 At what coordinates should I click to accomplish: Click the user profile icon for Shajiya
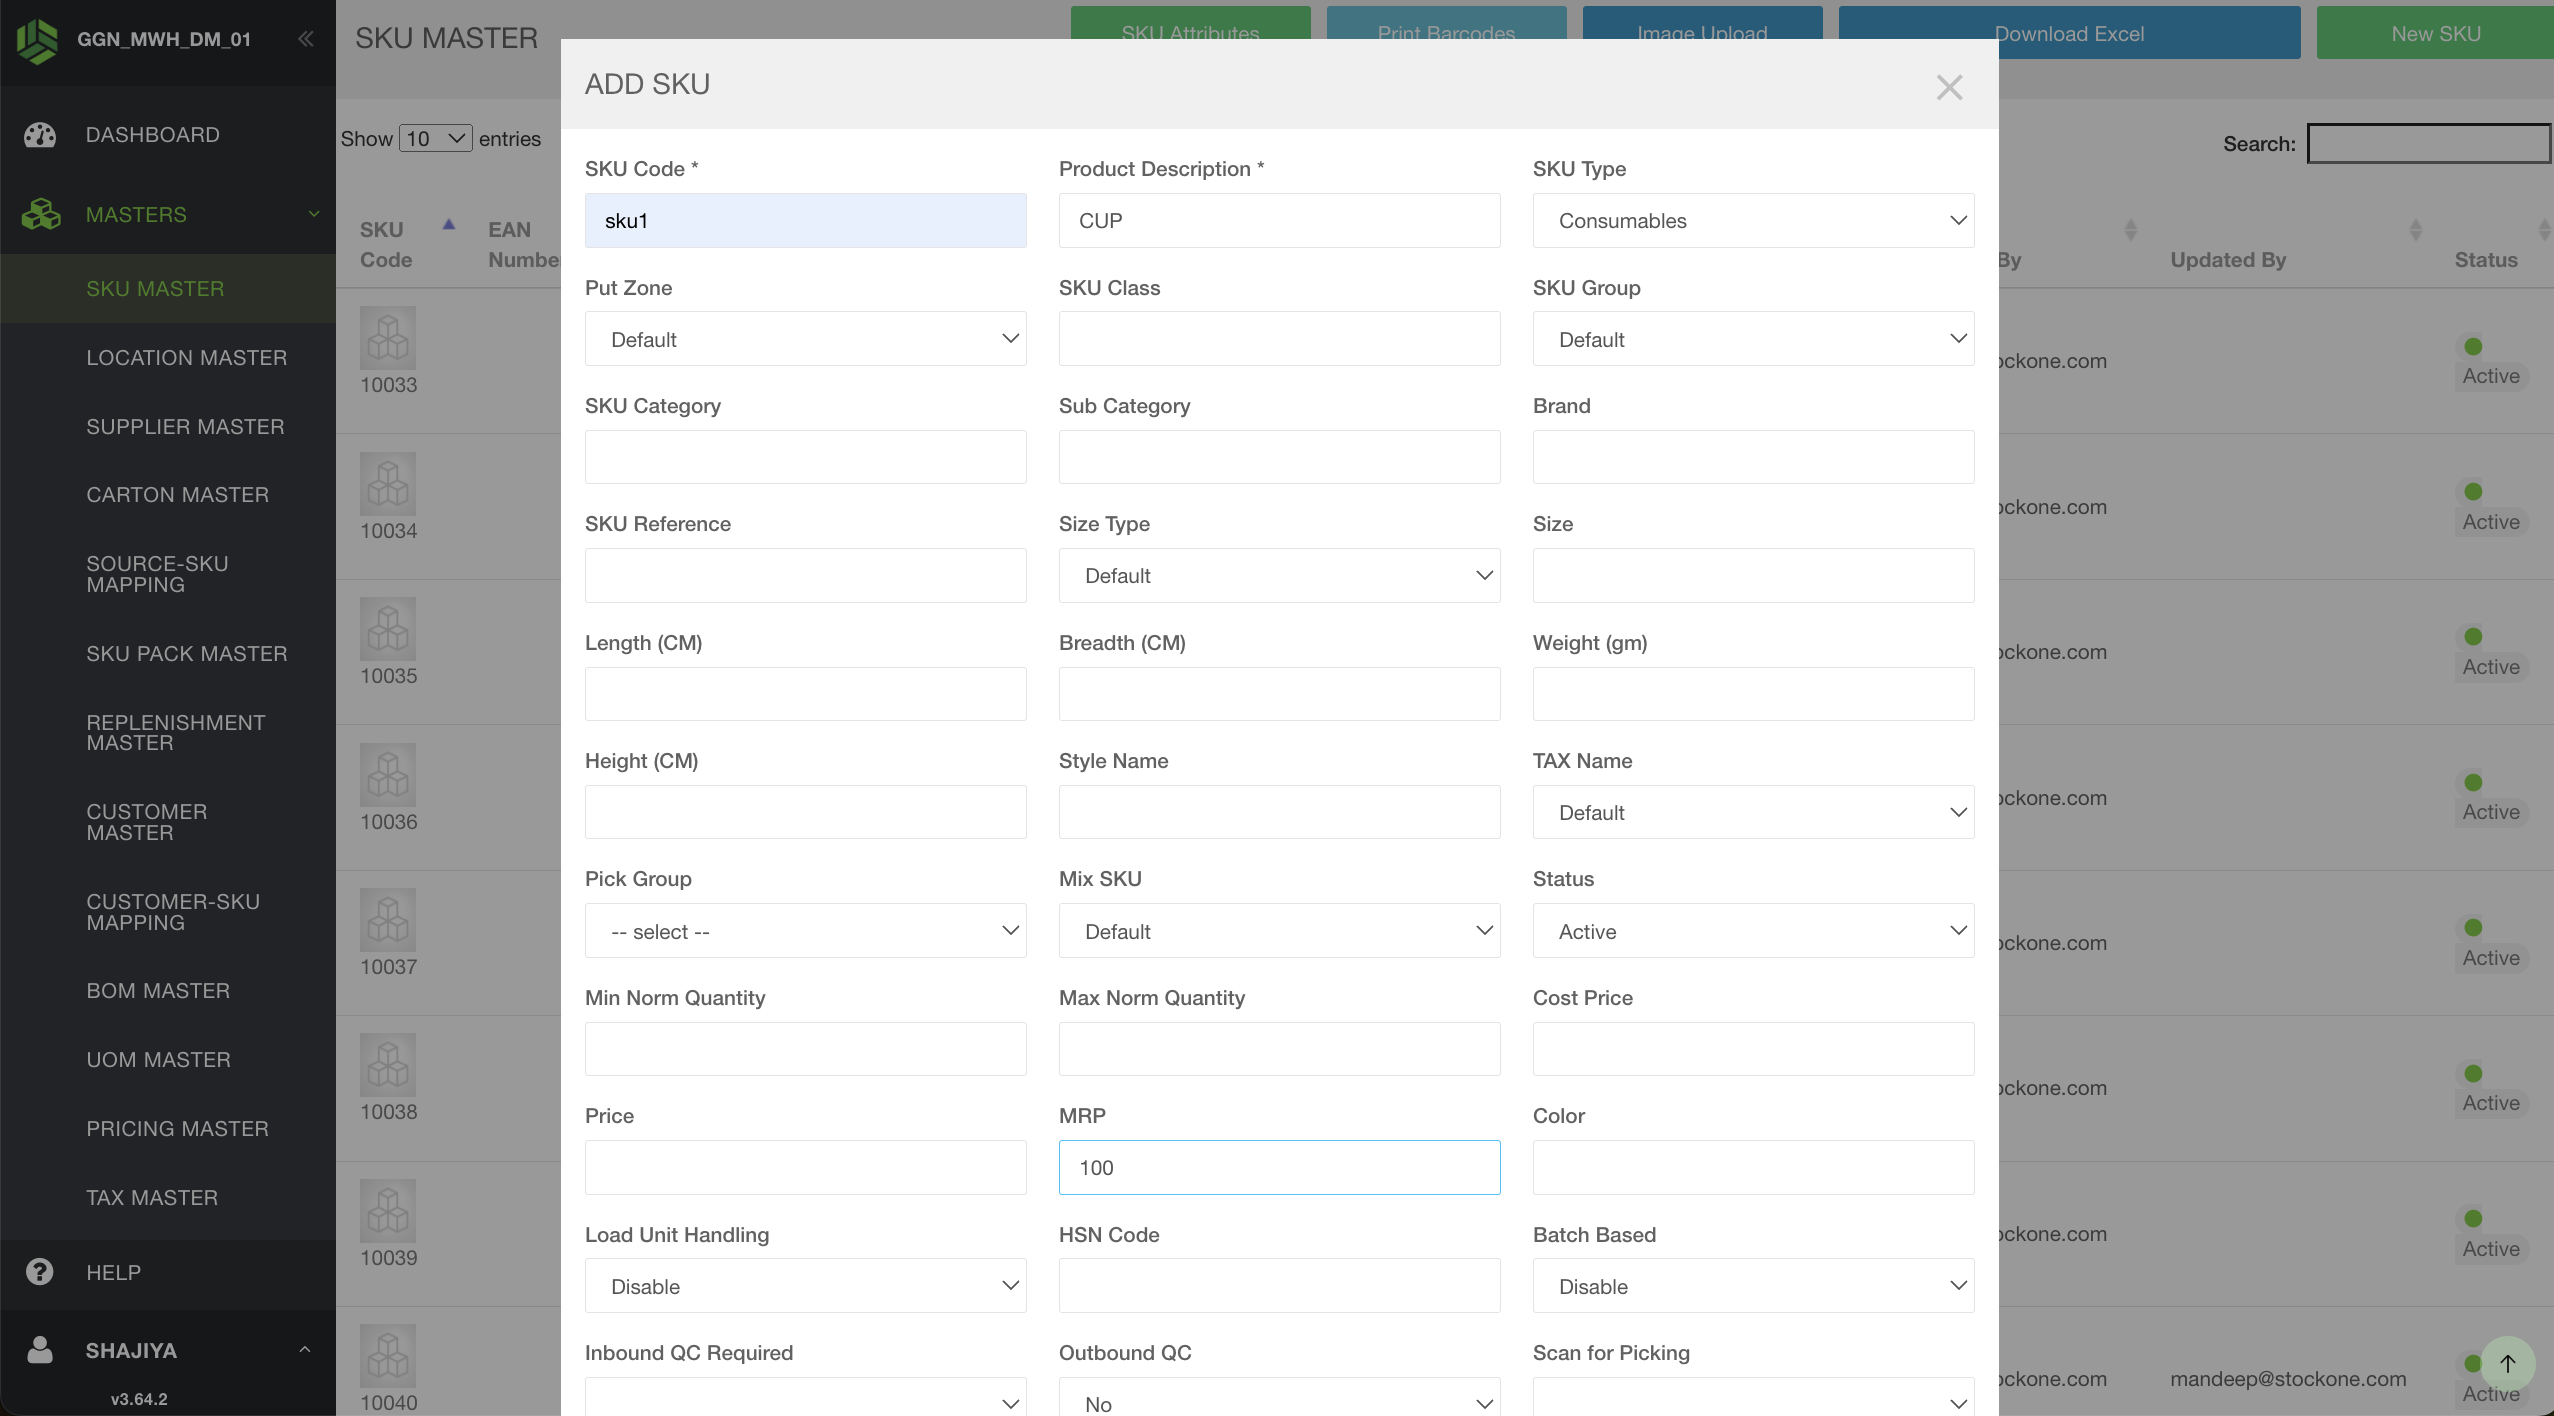[40, 1350]
